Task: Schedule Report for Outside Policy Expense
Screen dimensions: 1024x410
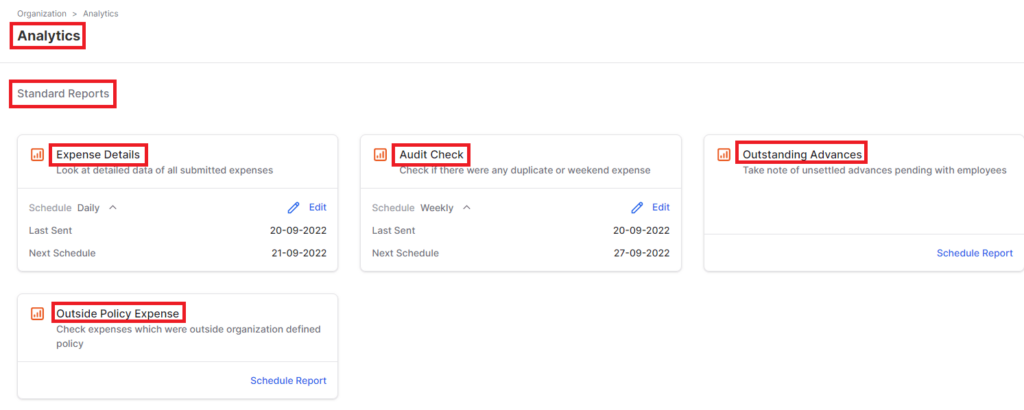Action: click(288, 381)
